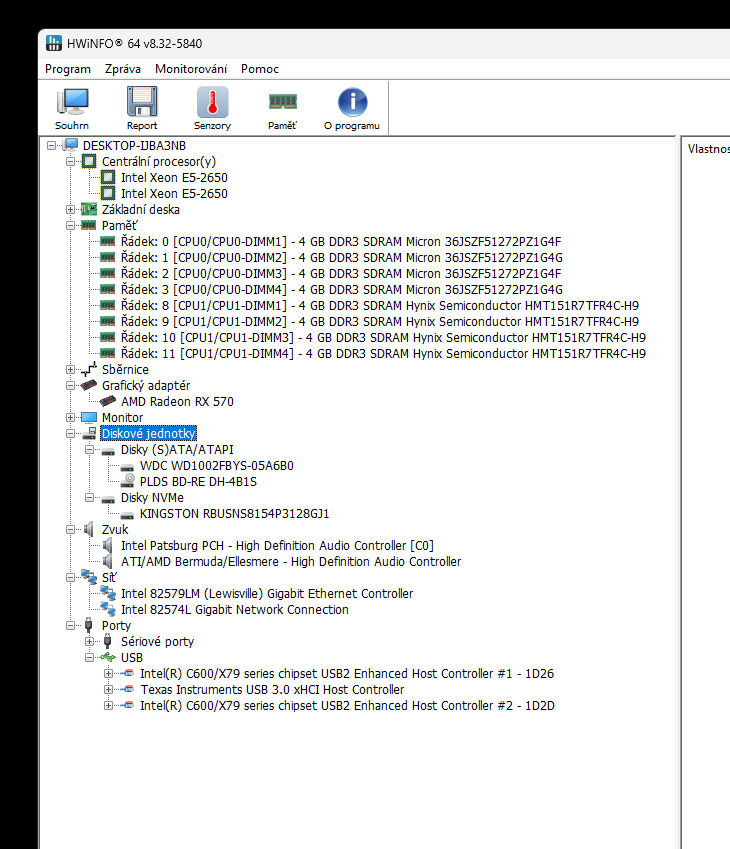Select KINGSTON RBUSNS8154P3128GJ1 drive
This screenshot has height=849, width=730.
pyautogui.click(x=234, y=513)
